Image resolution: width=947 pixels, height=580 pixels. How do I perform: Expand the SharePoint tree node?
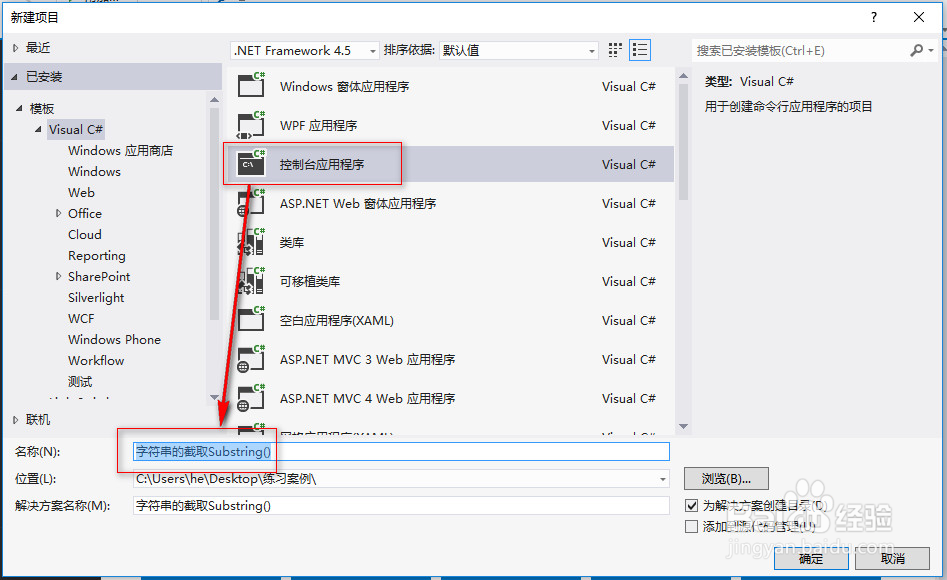(59, 276)
